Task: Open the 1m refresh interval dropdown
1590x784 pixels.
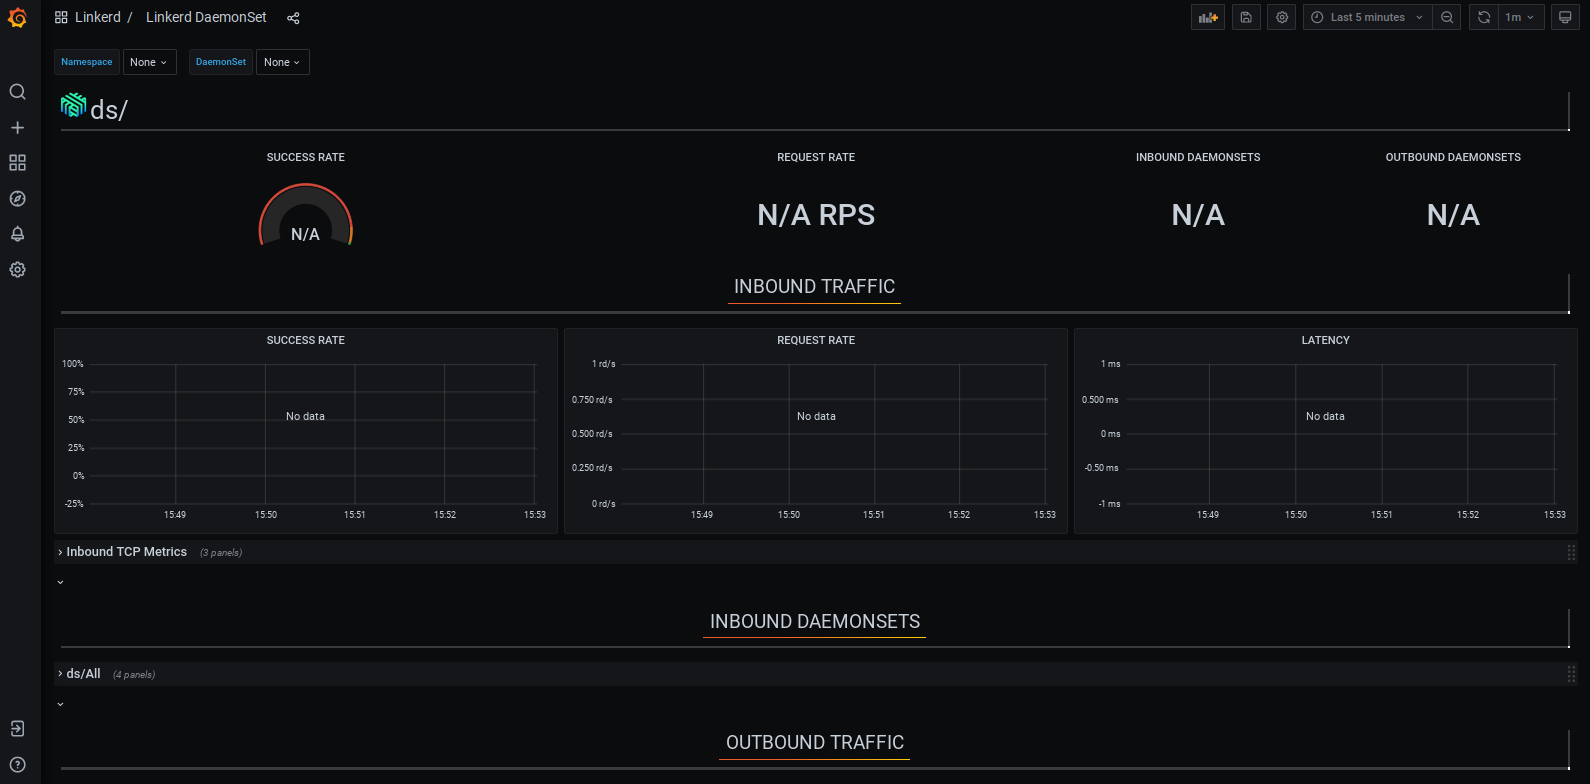Action: click(1520, 17)
